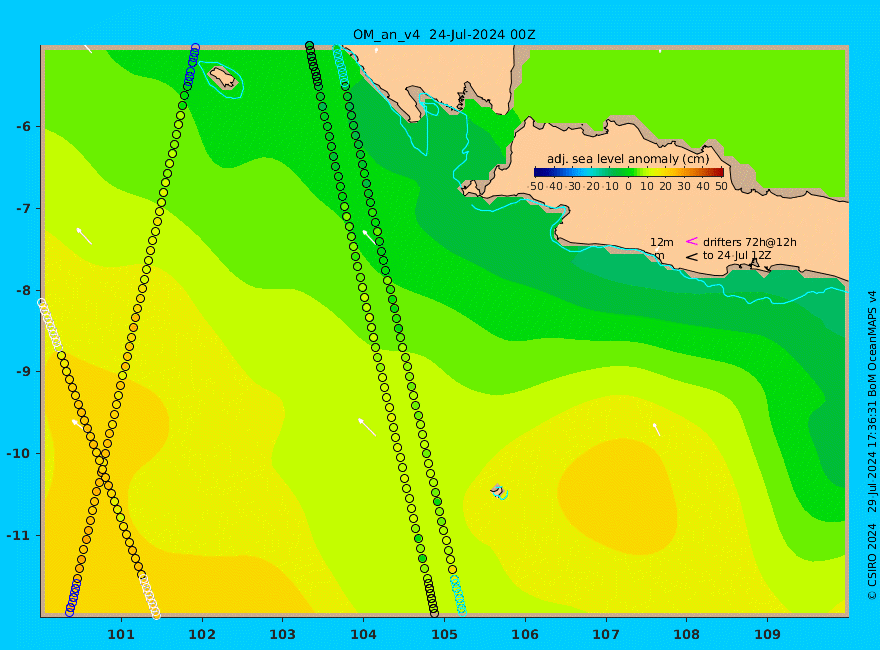This screenshot has width=880, height=650.
Task: Click the orange high-anomaly patch near 107°E, 10.5°S
Action: coord(617,495)
